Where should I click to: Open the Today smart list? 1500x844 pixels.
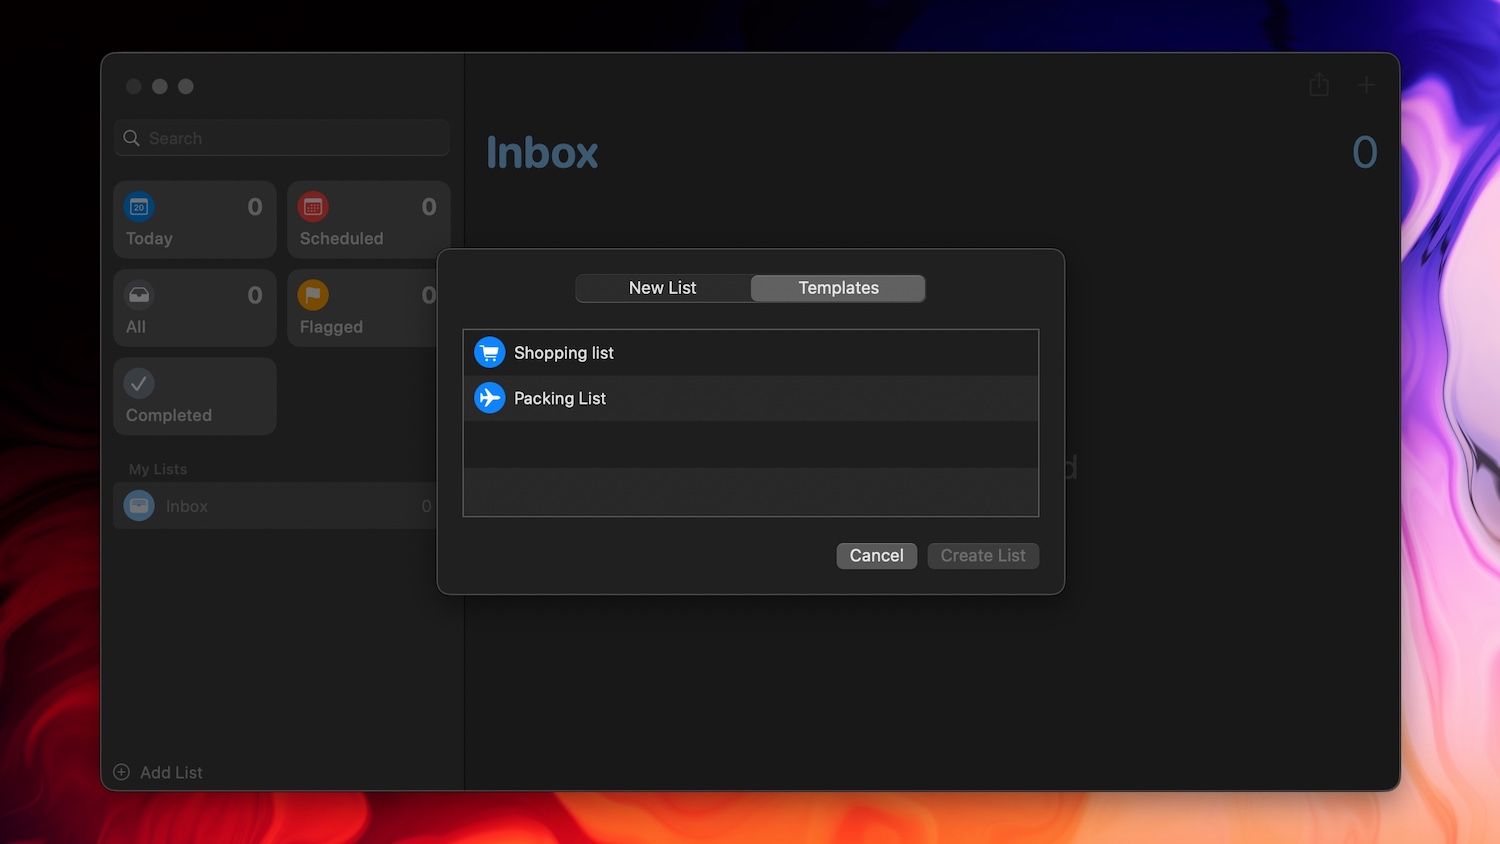pos(195,220)
